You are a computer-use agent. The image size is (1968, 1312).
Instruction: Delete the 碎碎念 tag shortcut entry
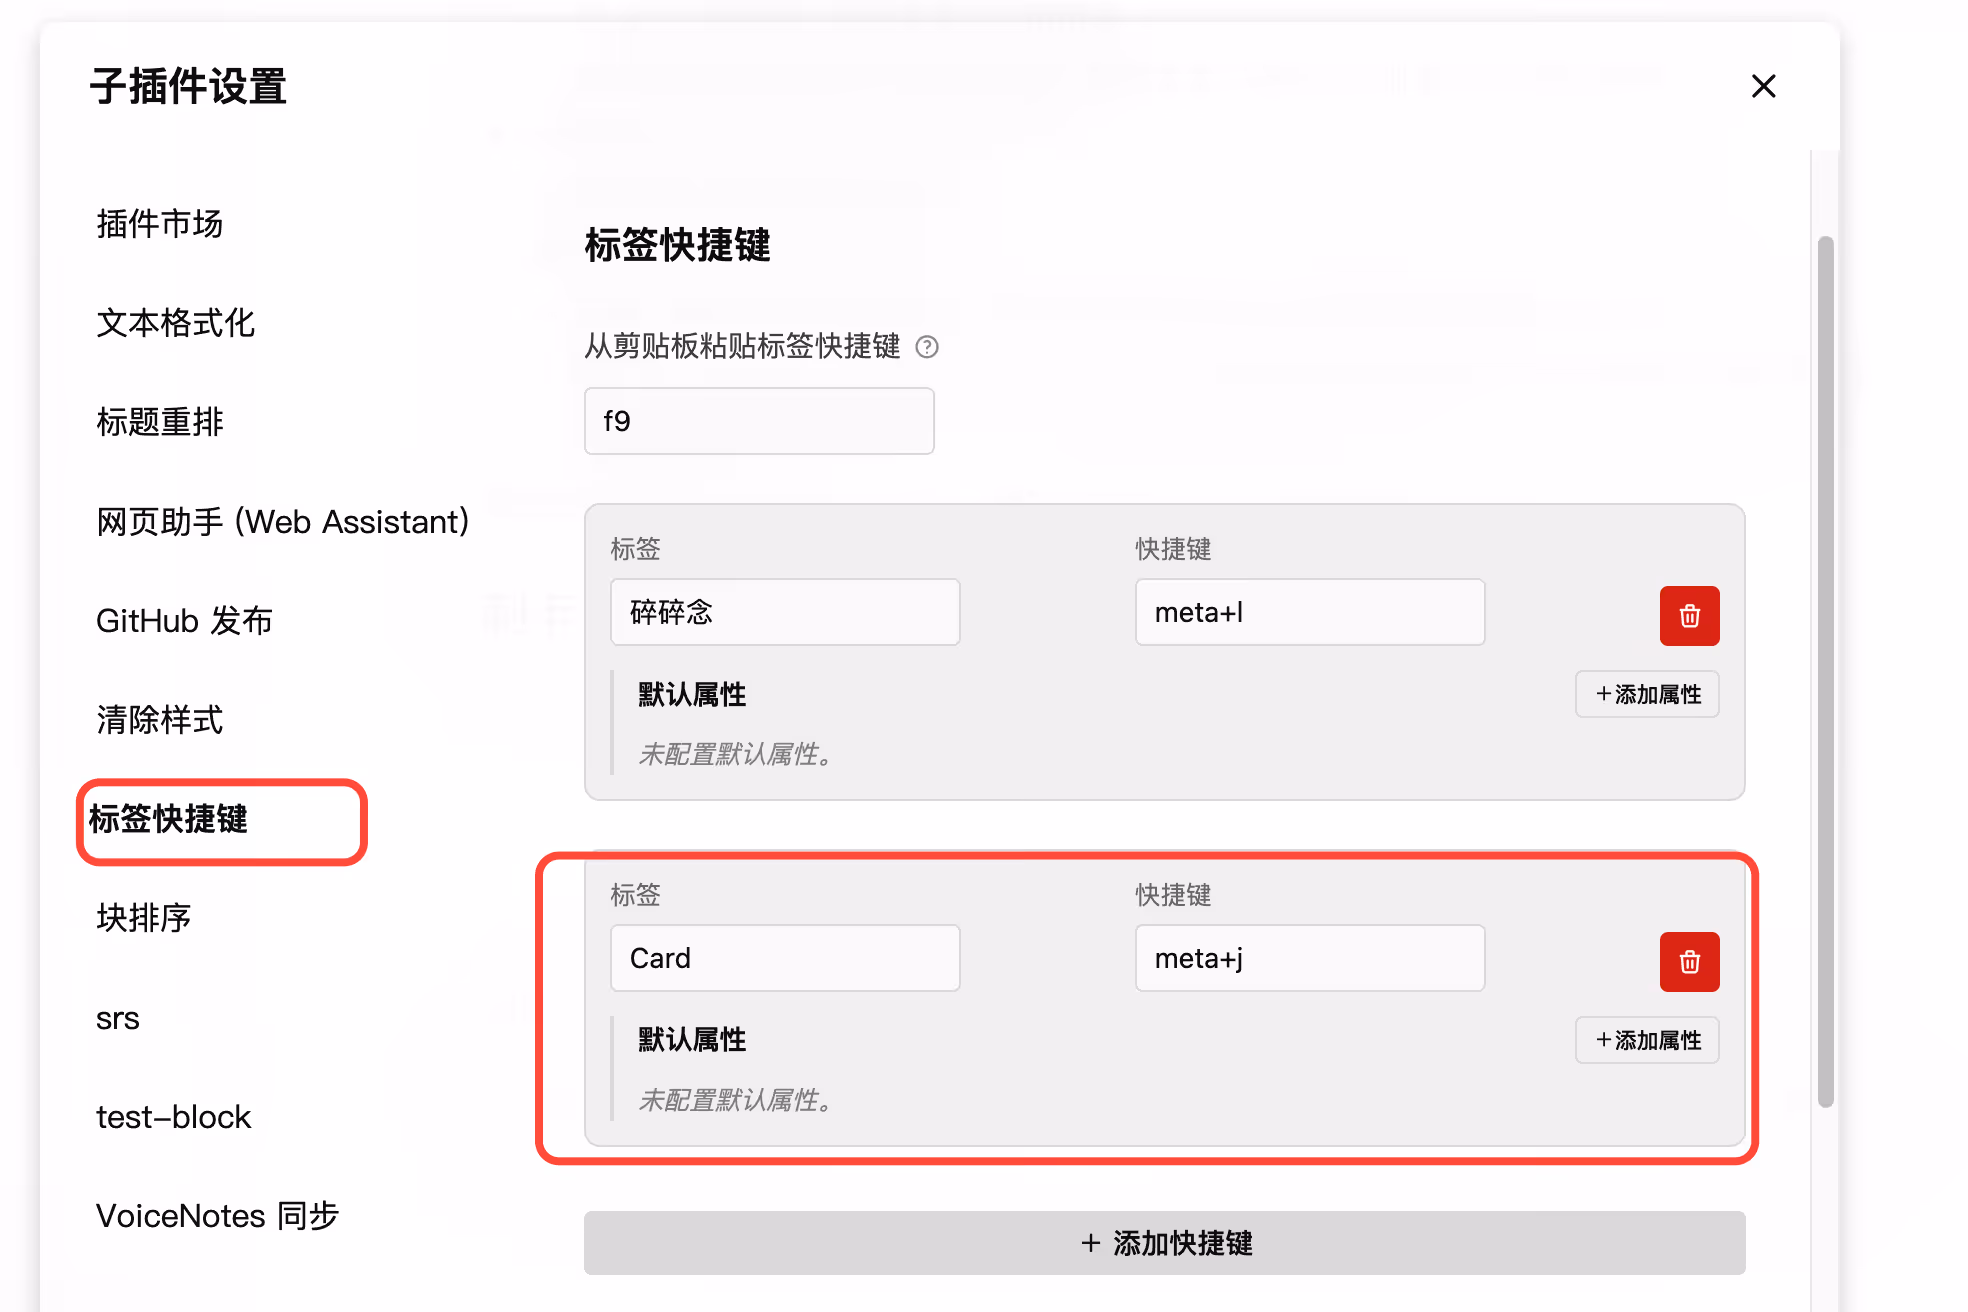coord(1689,616)
